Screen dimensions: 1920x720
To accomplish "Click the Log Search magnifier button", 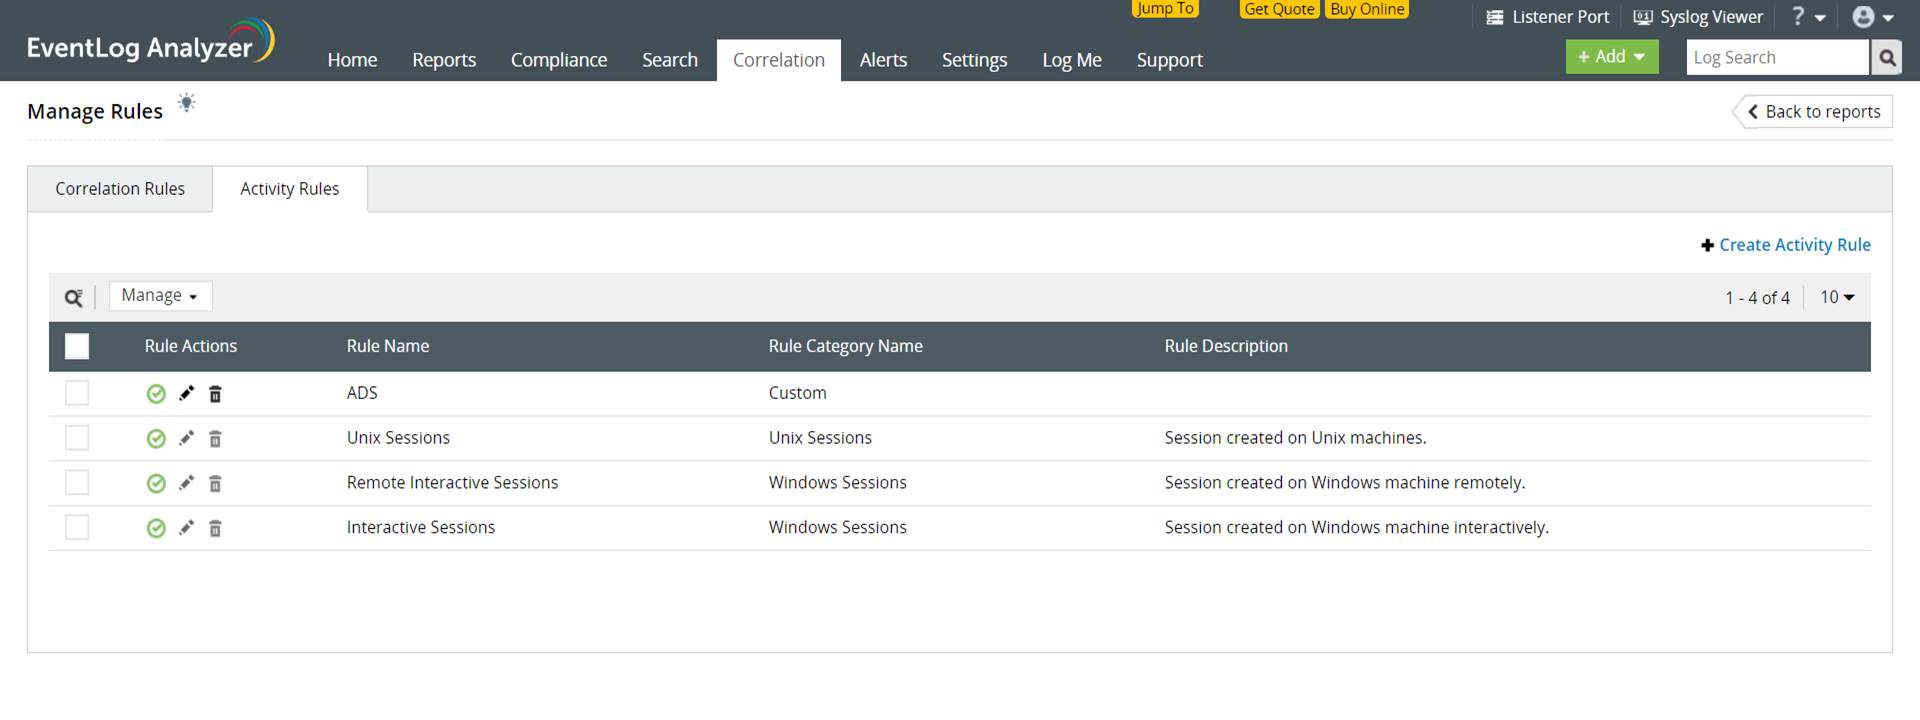I will [1887, 58].
